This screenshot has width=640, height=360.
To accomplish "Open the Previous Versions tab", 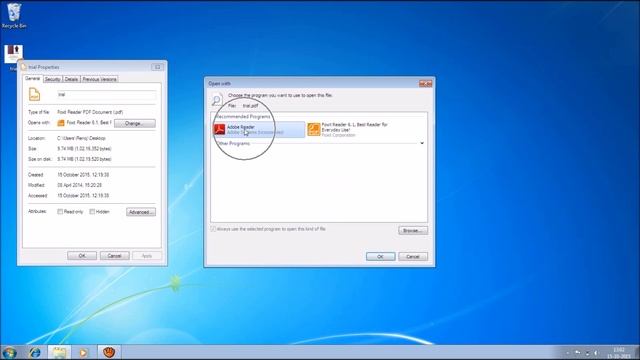I will 100,79.
